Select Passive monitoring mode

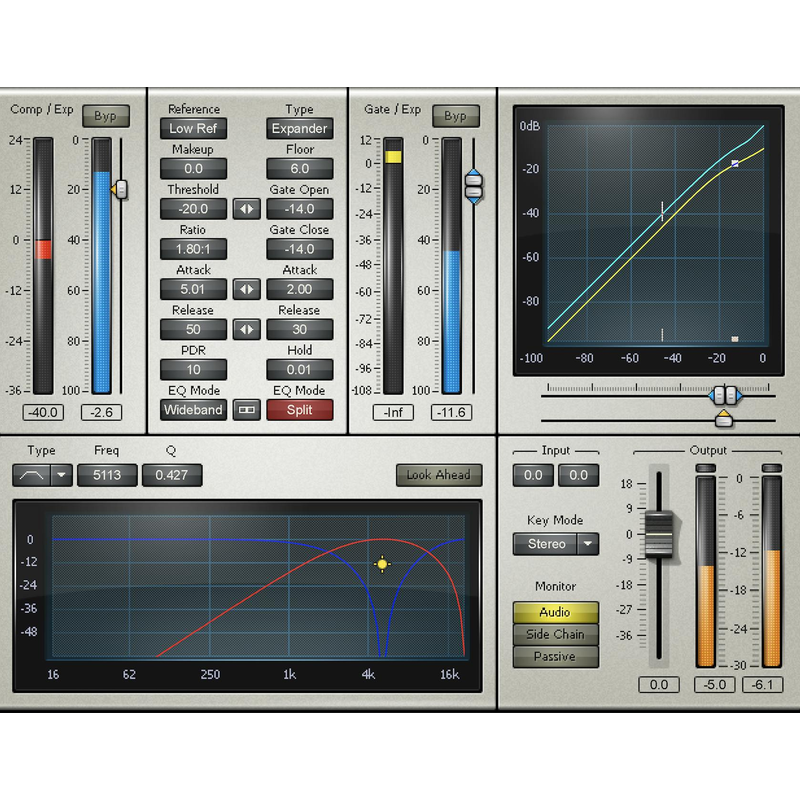pos(555,657)
